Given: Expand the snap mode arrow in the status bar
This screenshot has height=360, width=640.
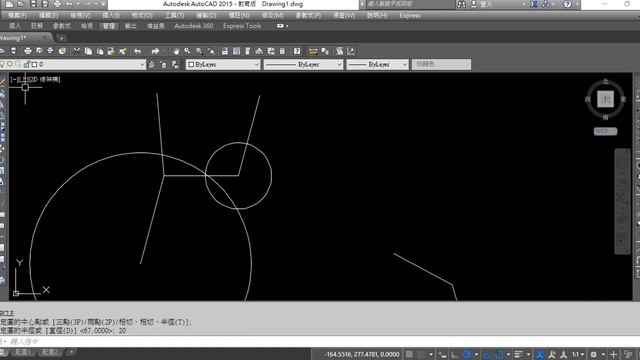Looking at the screenshot, I should (x=431, y=354).
